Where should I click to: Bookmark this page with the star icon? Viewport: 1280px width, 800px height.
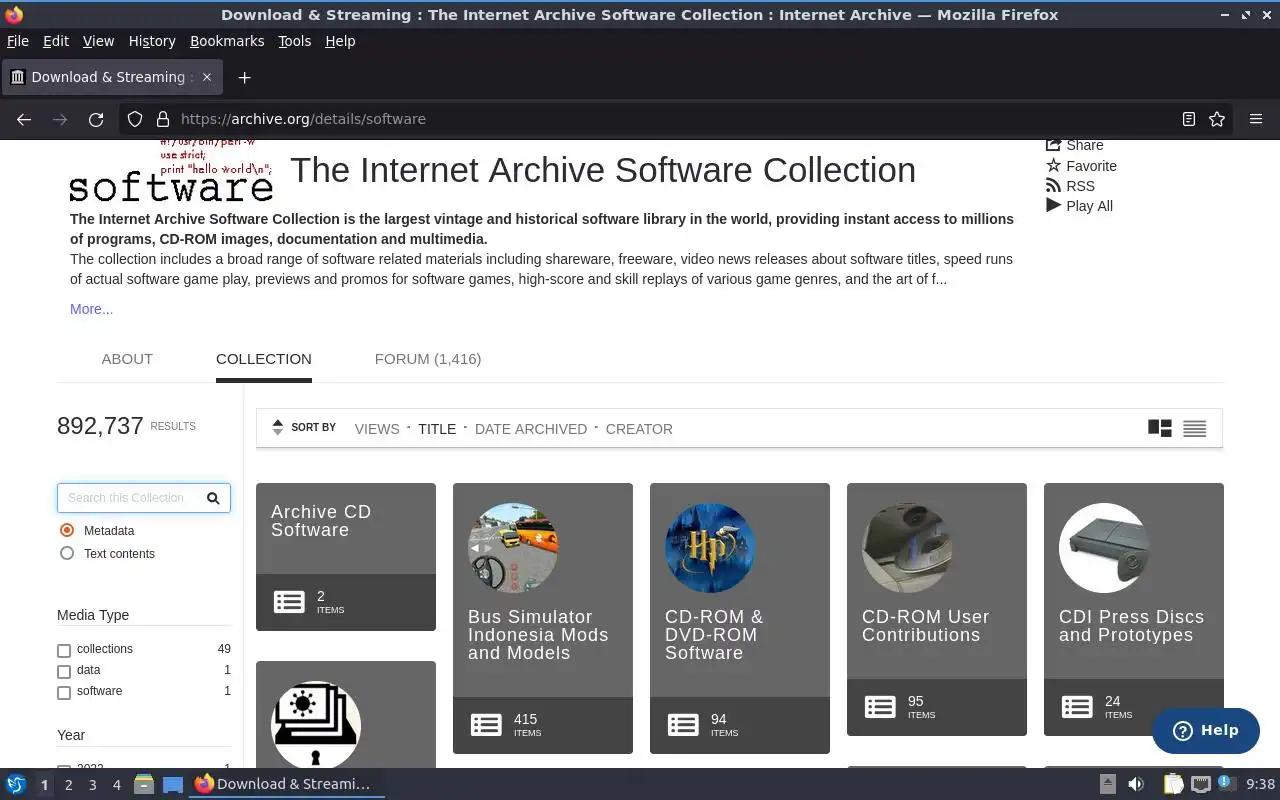[1217, 119]
